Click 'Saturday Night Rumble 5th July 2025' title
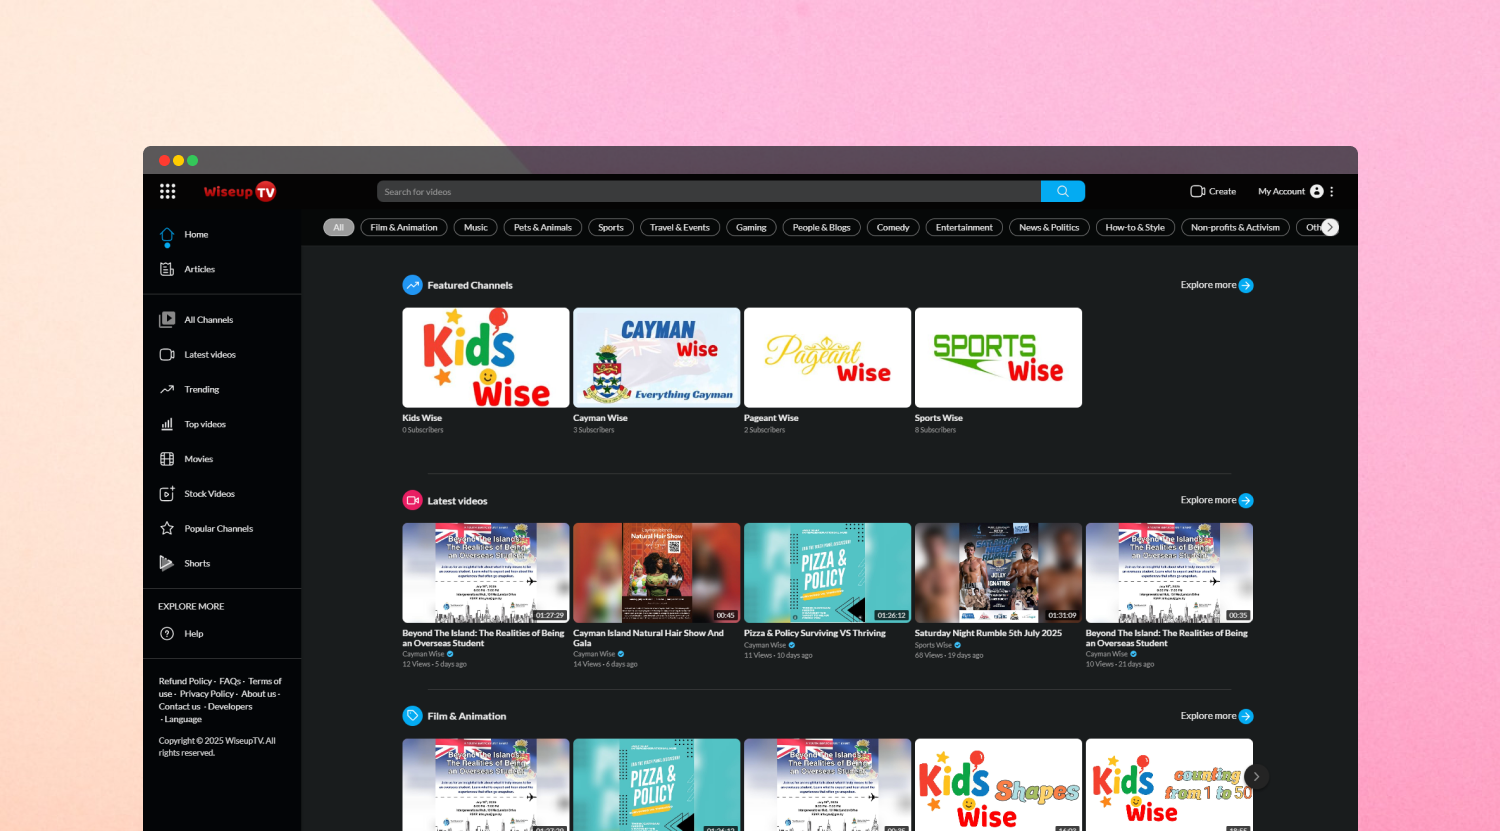 (988, 633)
